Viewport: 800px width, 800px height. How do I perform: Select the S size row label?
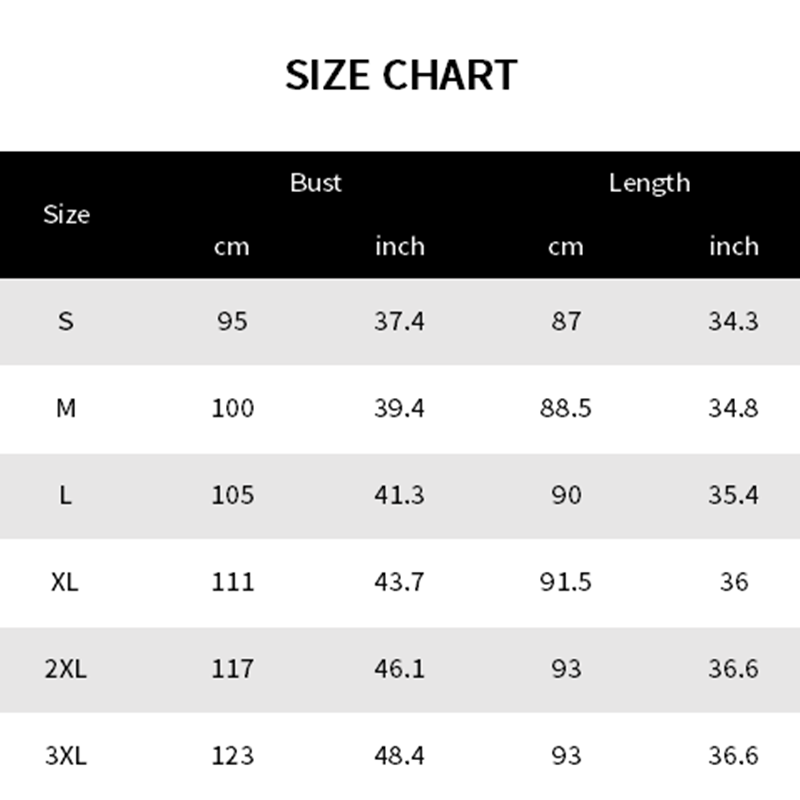coord(66,322)
